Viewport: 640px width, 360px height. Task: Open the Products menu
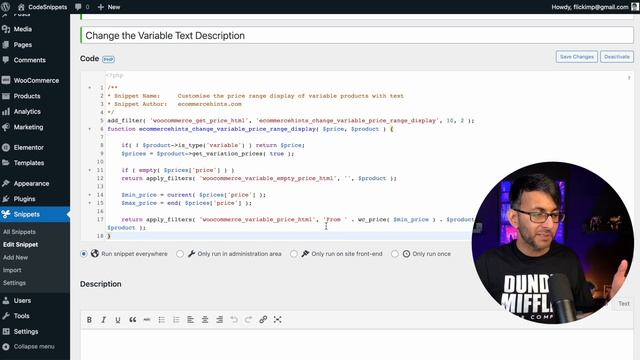[x=27, y=96]
